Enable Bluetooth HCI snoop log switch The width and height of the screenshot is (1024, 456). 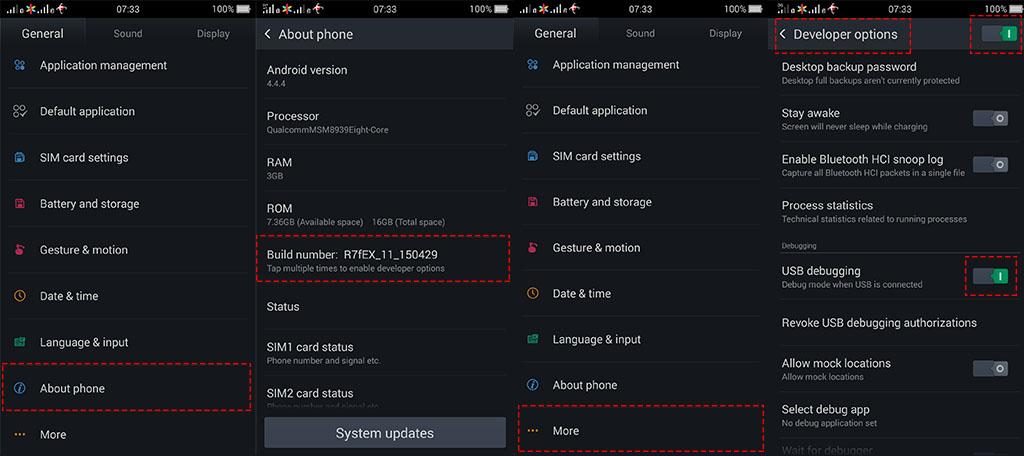coord(990,164)
